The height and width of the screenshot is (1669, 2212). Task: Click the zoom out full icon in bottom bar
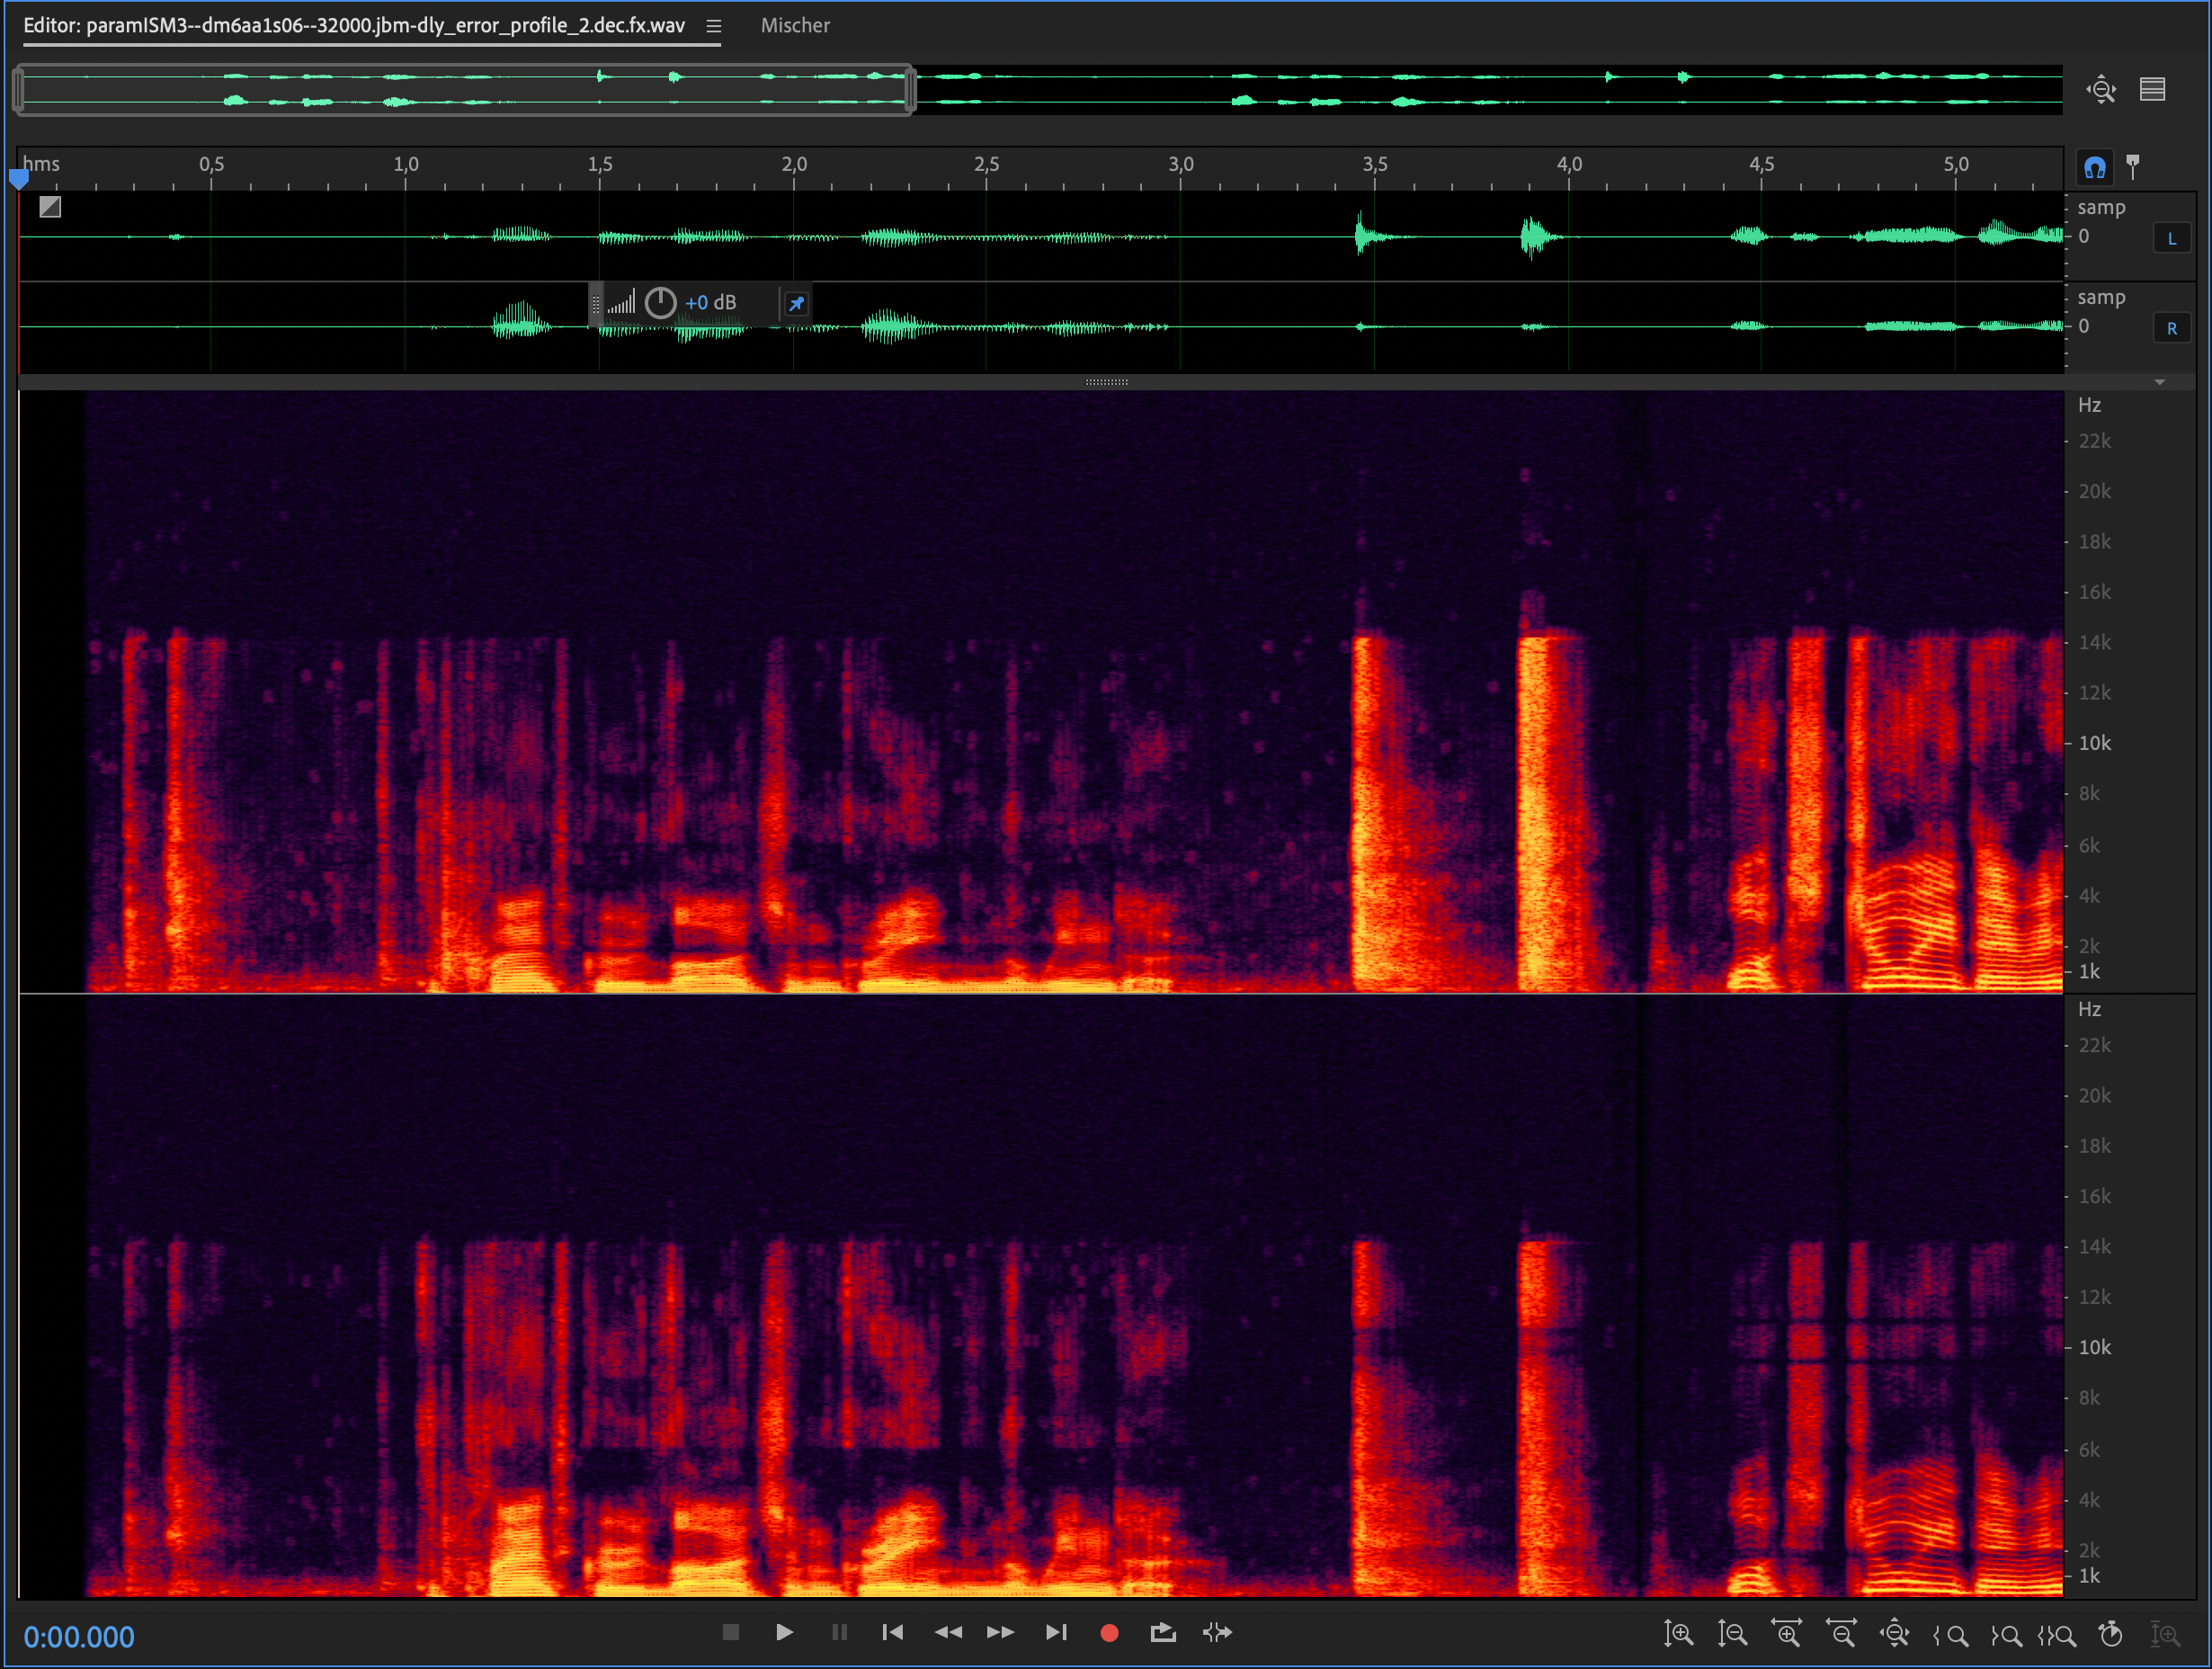pos(1894,1633)
